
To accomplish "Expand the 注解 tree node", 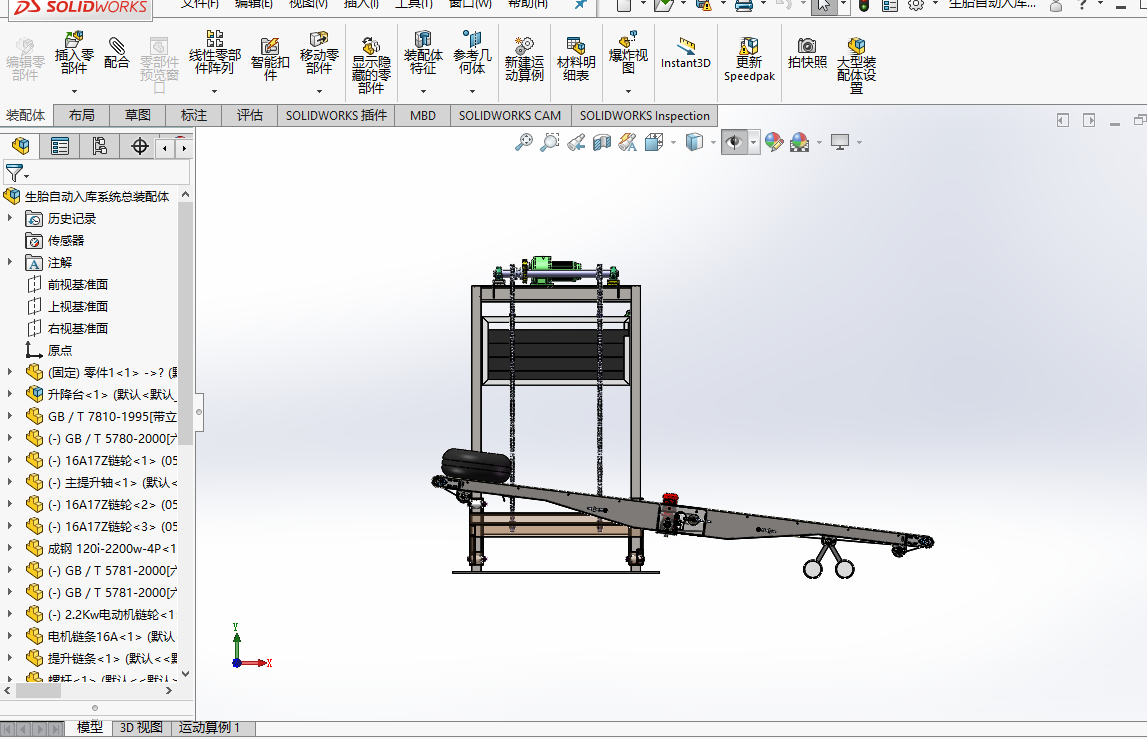I will 10,262.
